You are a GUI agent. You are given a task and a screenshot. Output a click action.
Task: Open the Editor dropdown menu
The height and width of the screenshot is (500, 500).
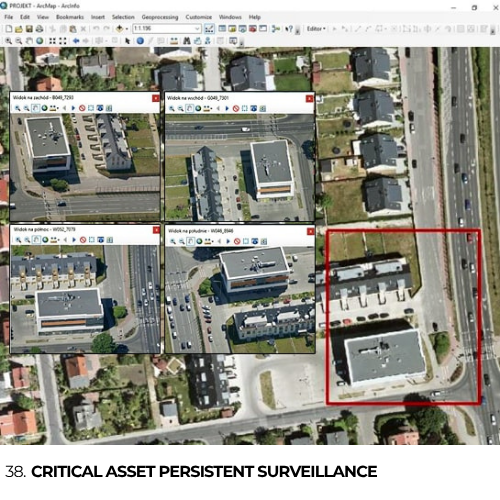coord(316,29)
